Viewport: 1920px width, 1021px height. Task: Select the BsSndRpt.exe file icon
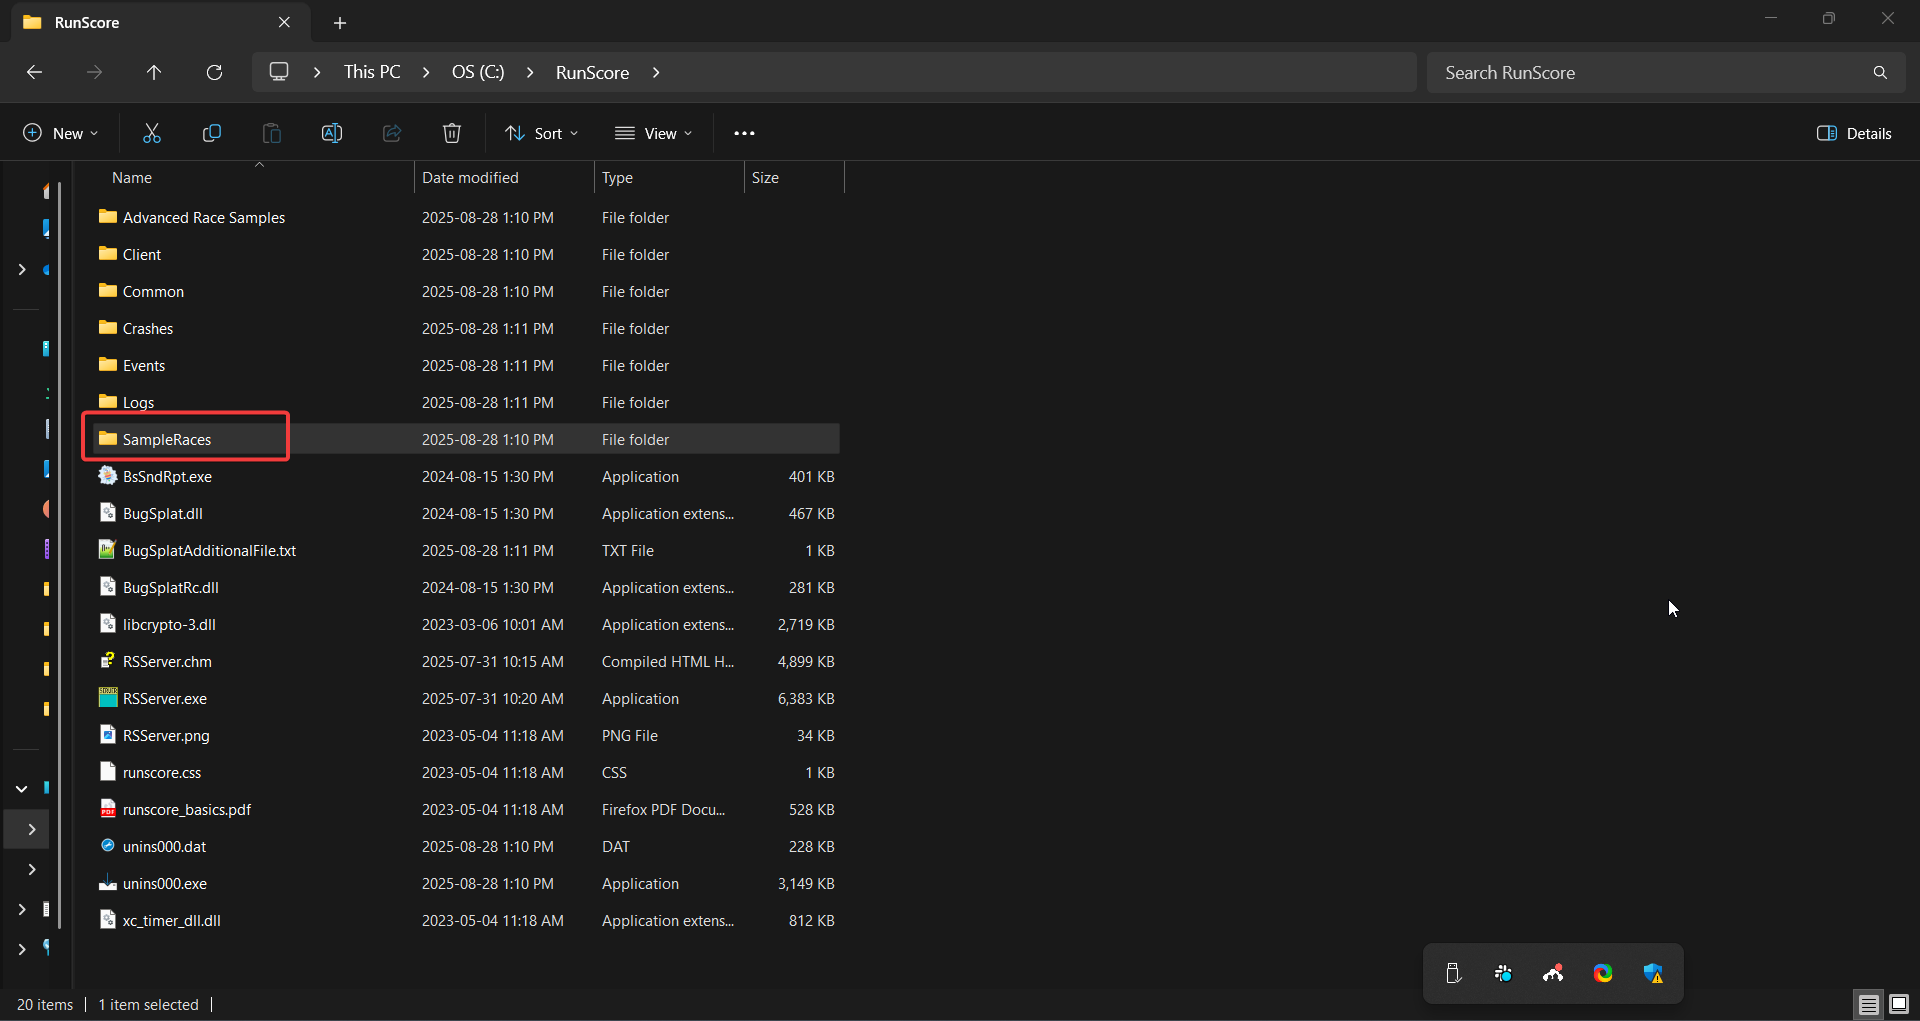click(x=108, y=476)
